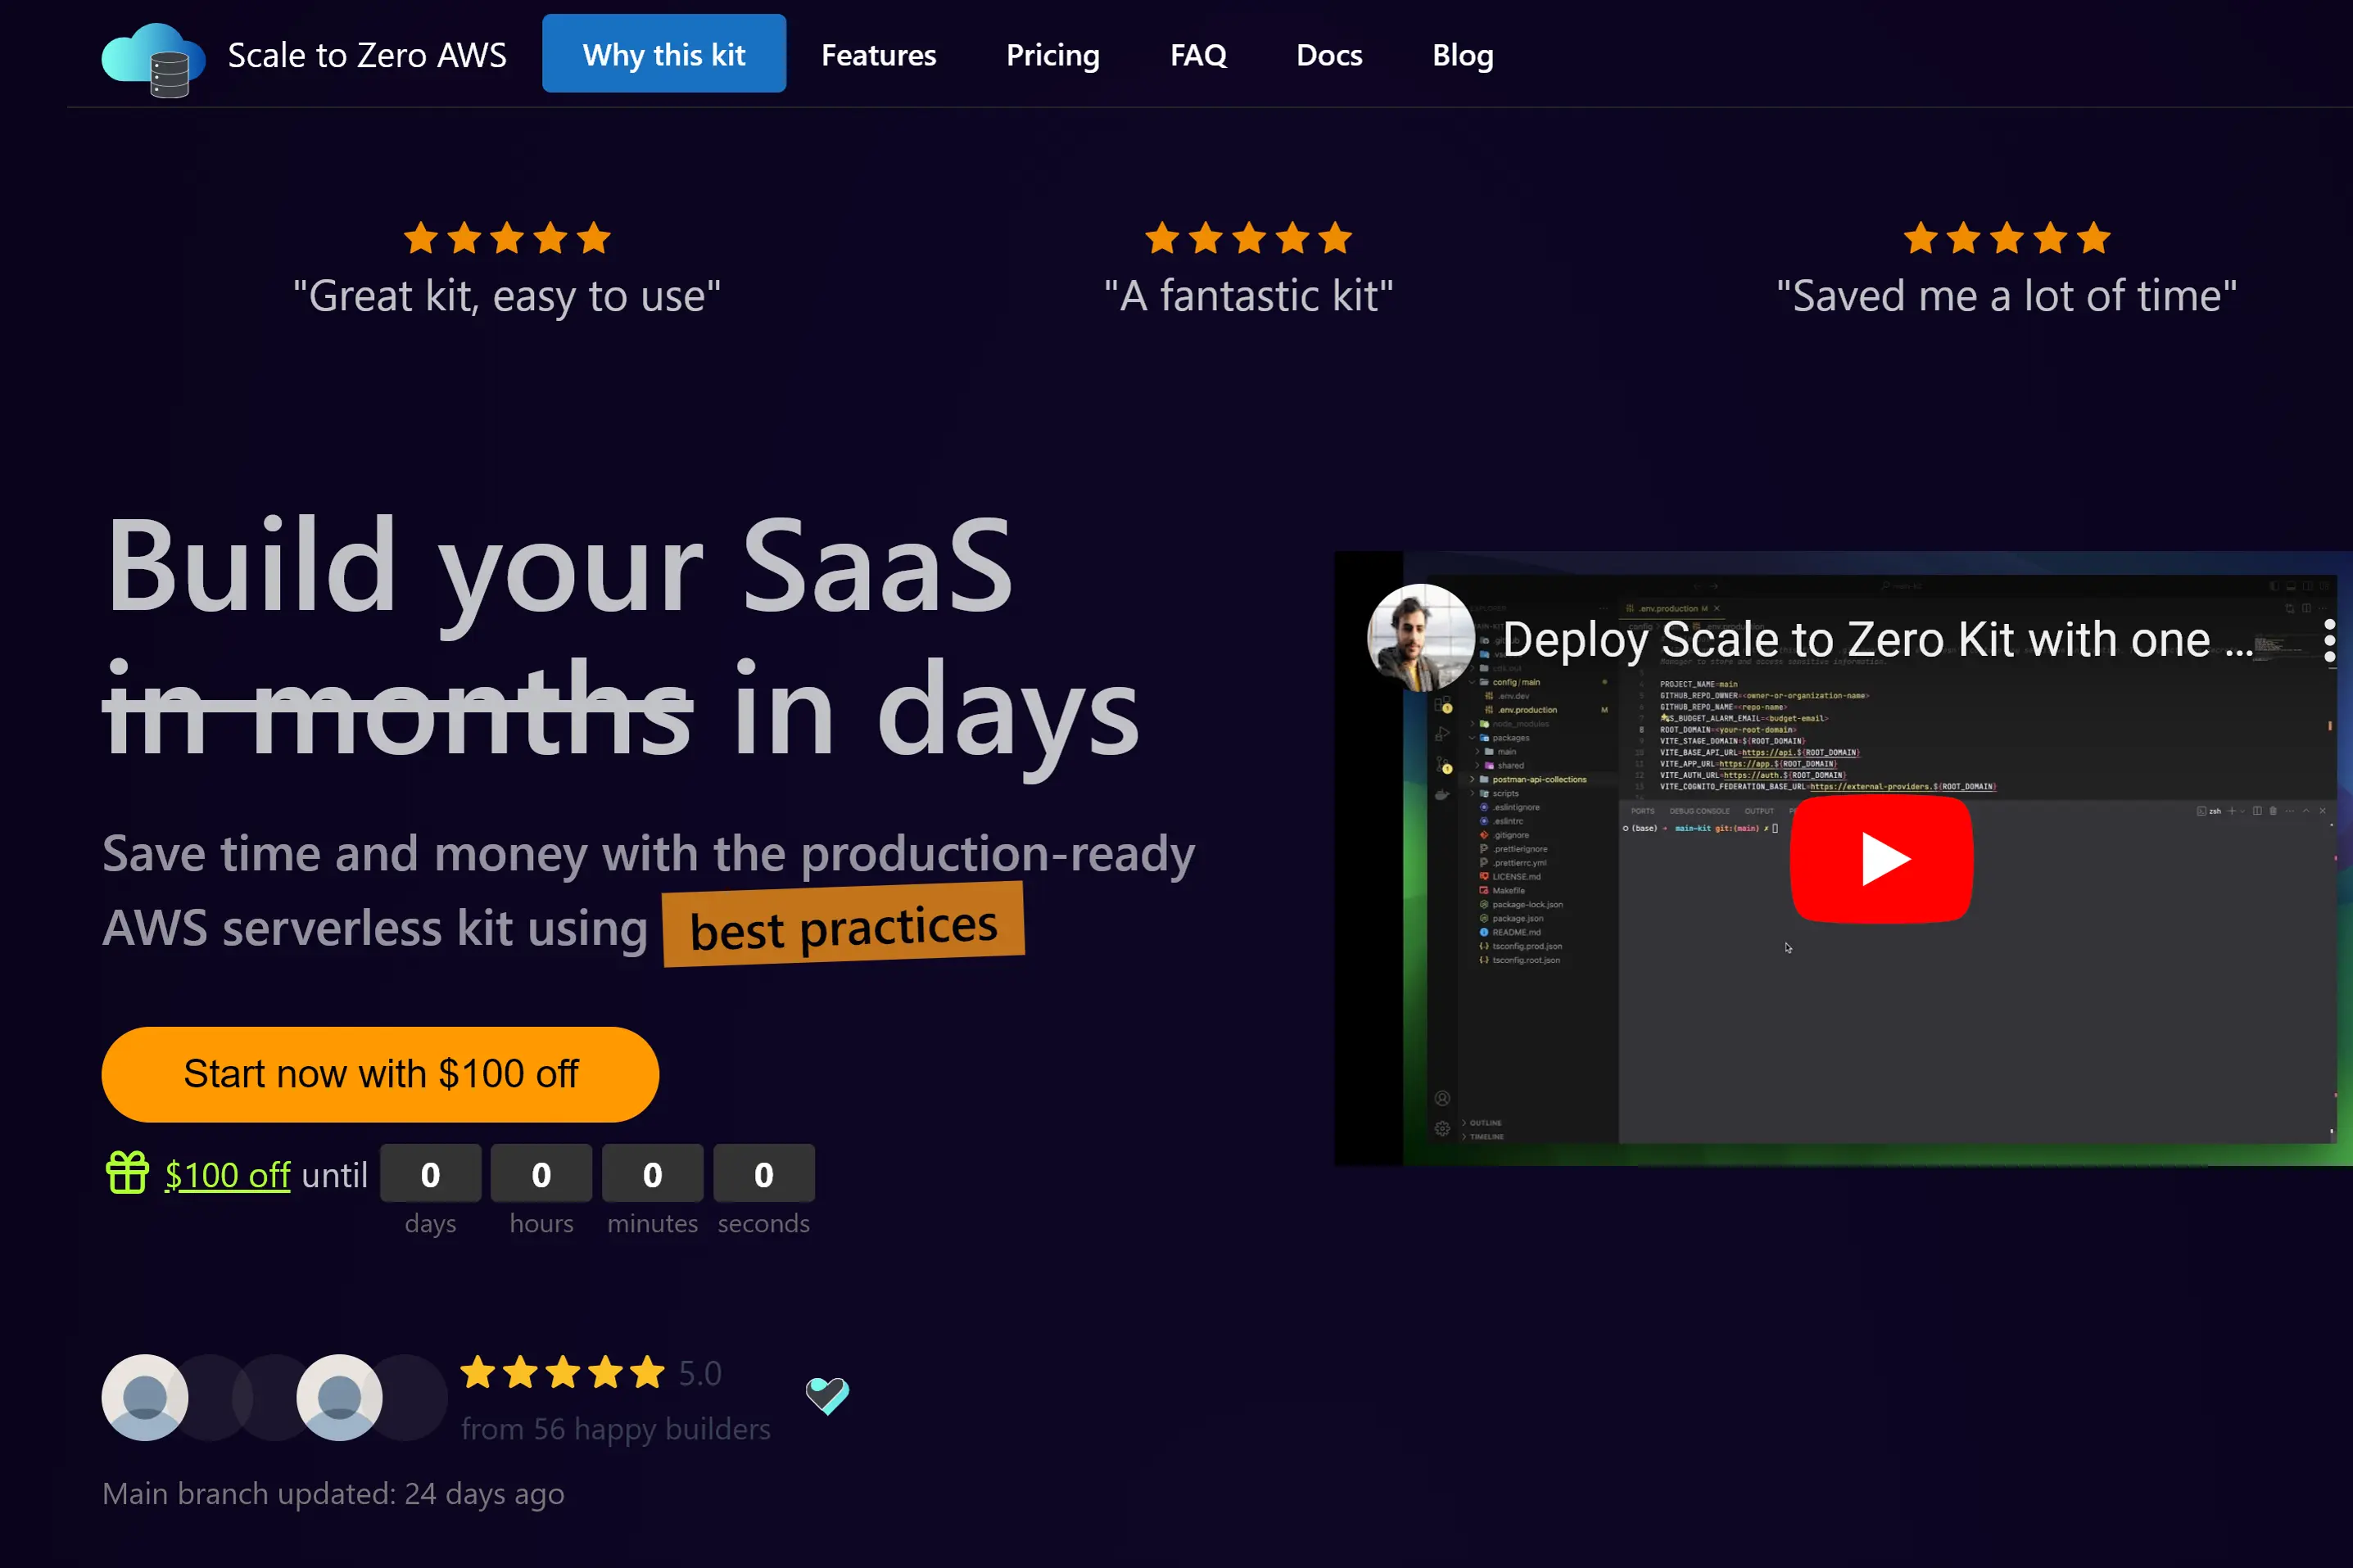Click stars above "A fantastic kit"
Image resolution: width=2353 pixels, height=1568 pixels.
(x=1247, y=238)
